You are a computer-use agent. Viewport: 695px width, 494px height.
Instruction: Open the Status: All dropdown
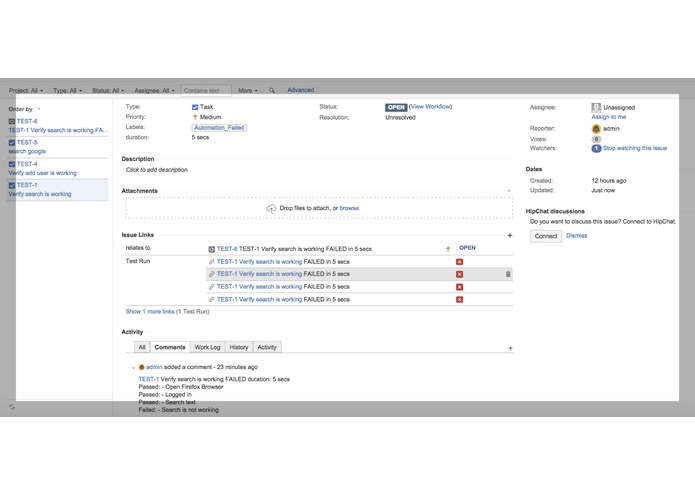point(108,90)
